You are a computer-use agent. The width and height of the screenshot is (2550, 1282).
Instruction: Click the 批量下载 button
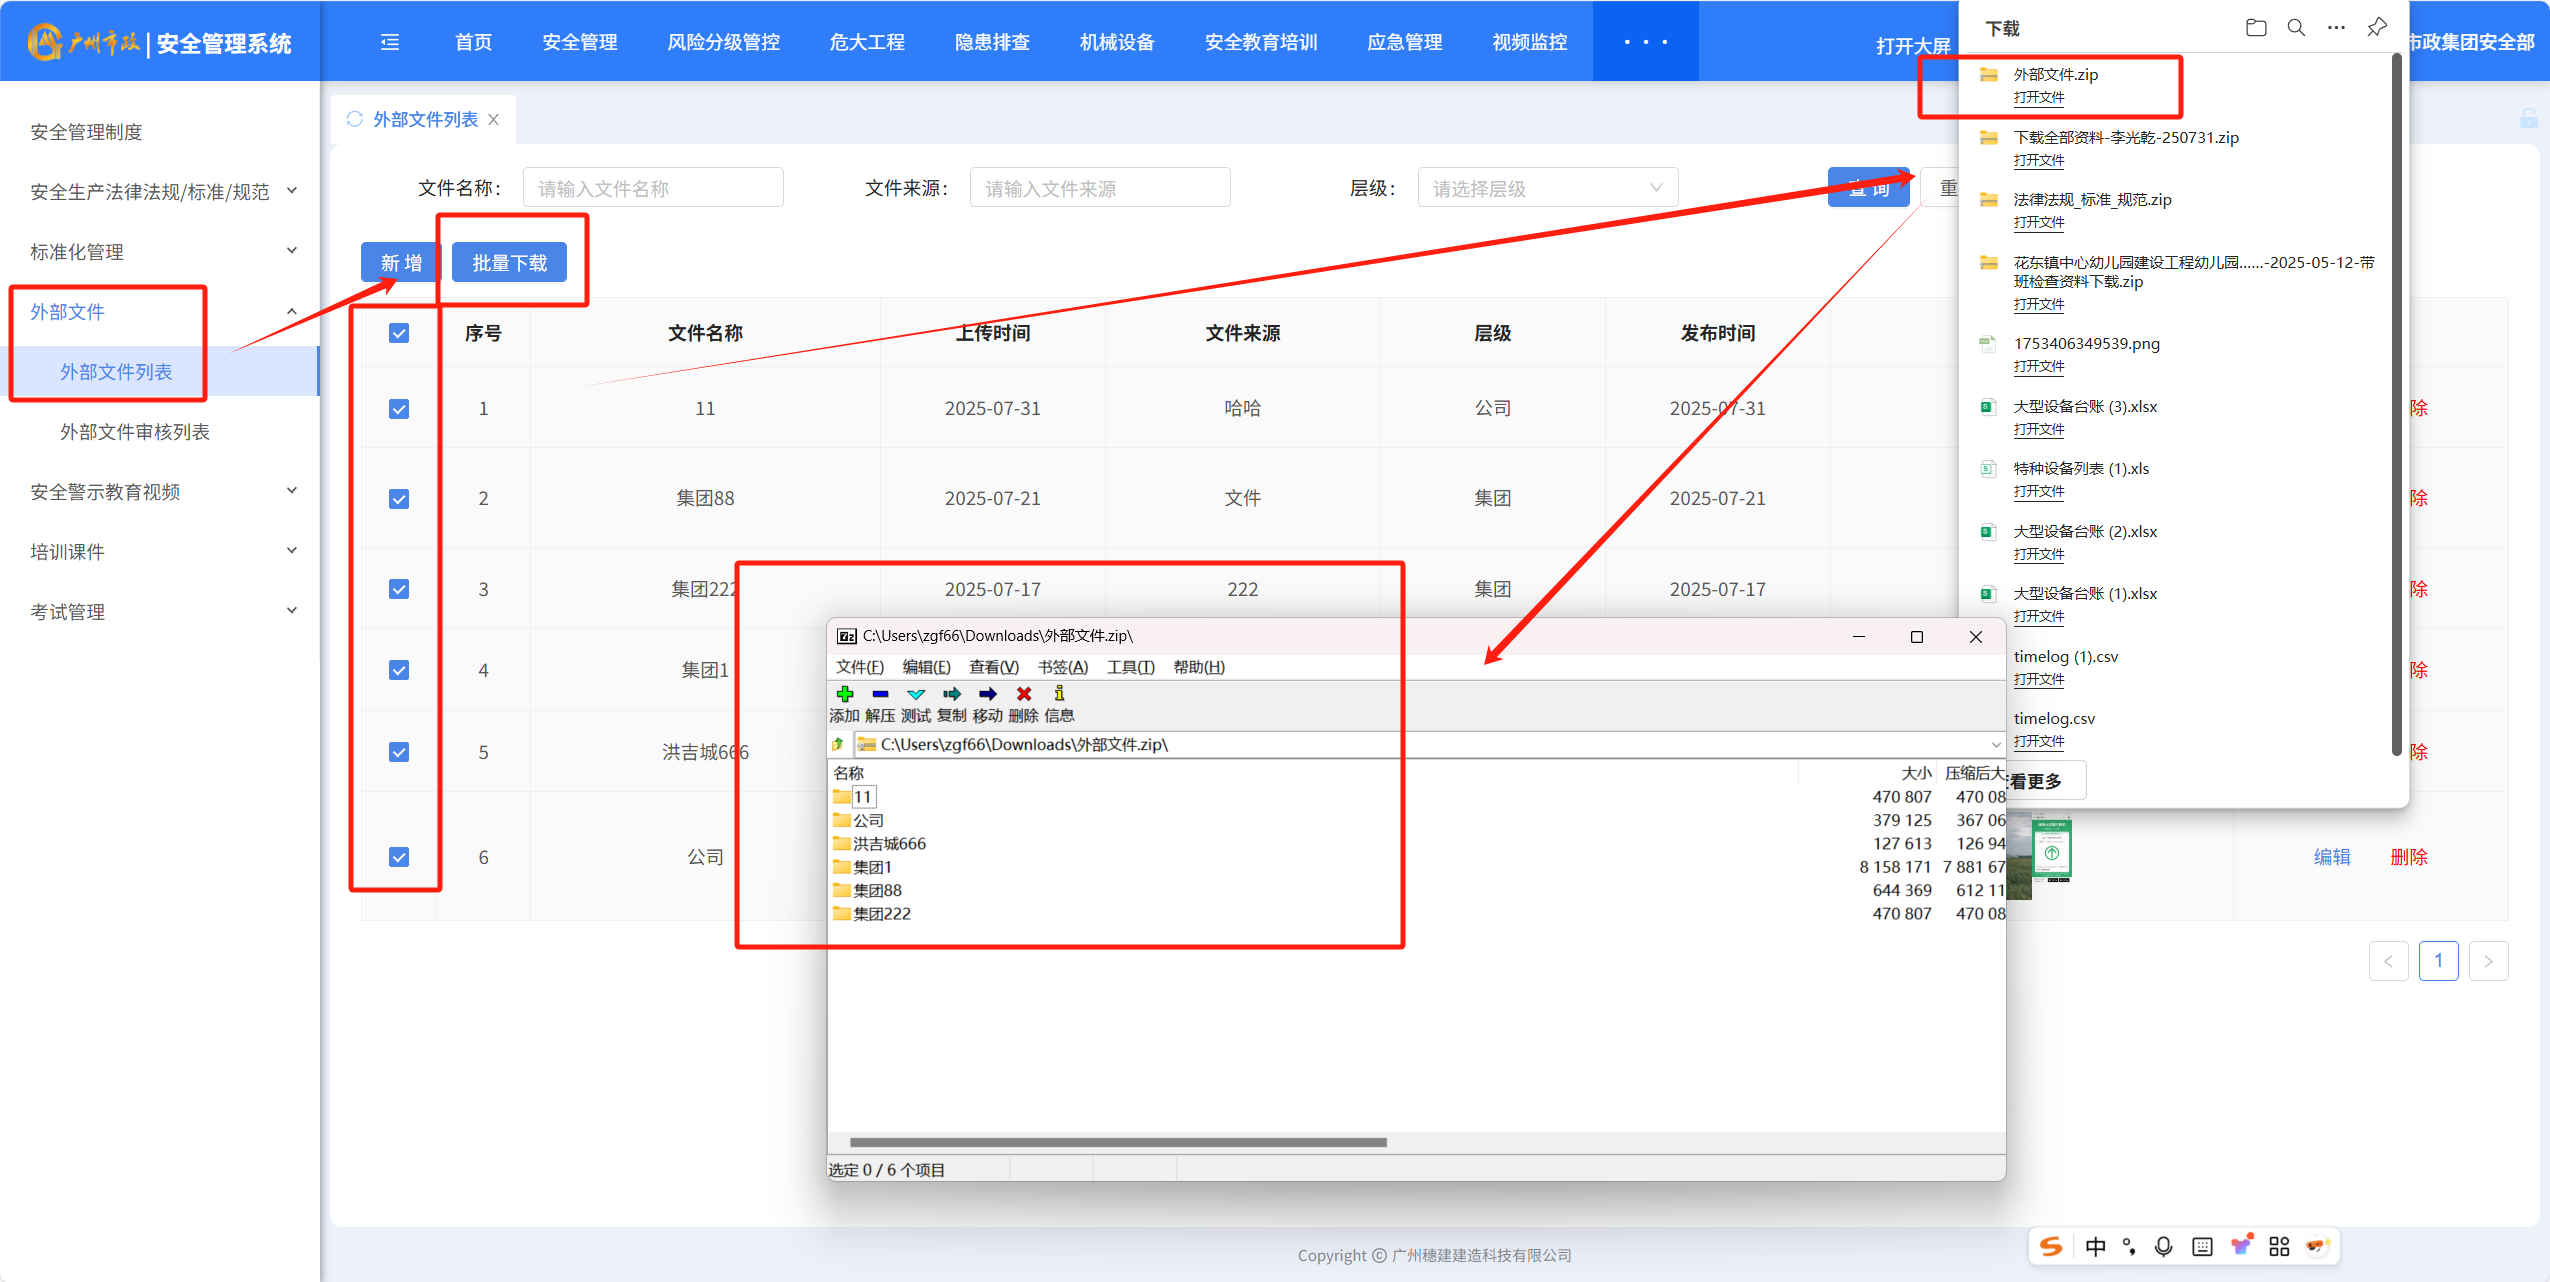pos(509,263)
